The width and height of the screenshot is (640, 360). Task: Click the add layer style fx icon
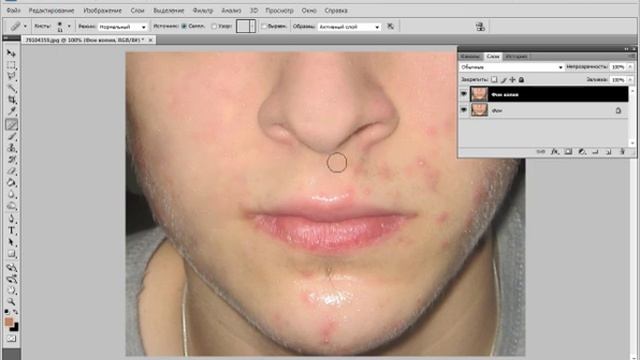tap(554, 151)
